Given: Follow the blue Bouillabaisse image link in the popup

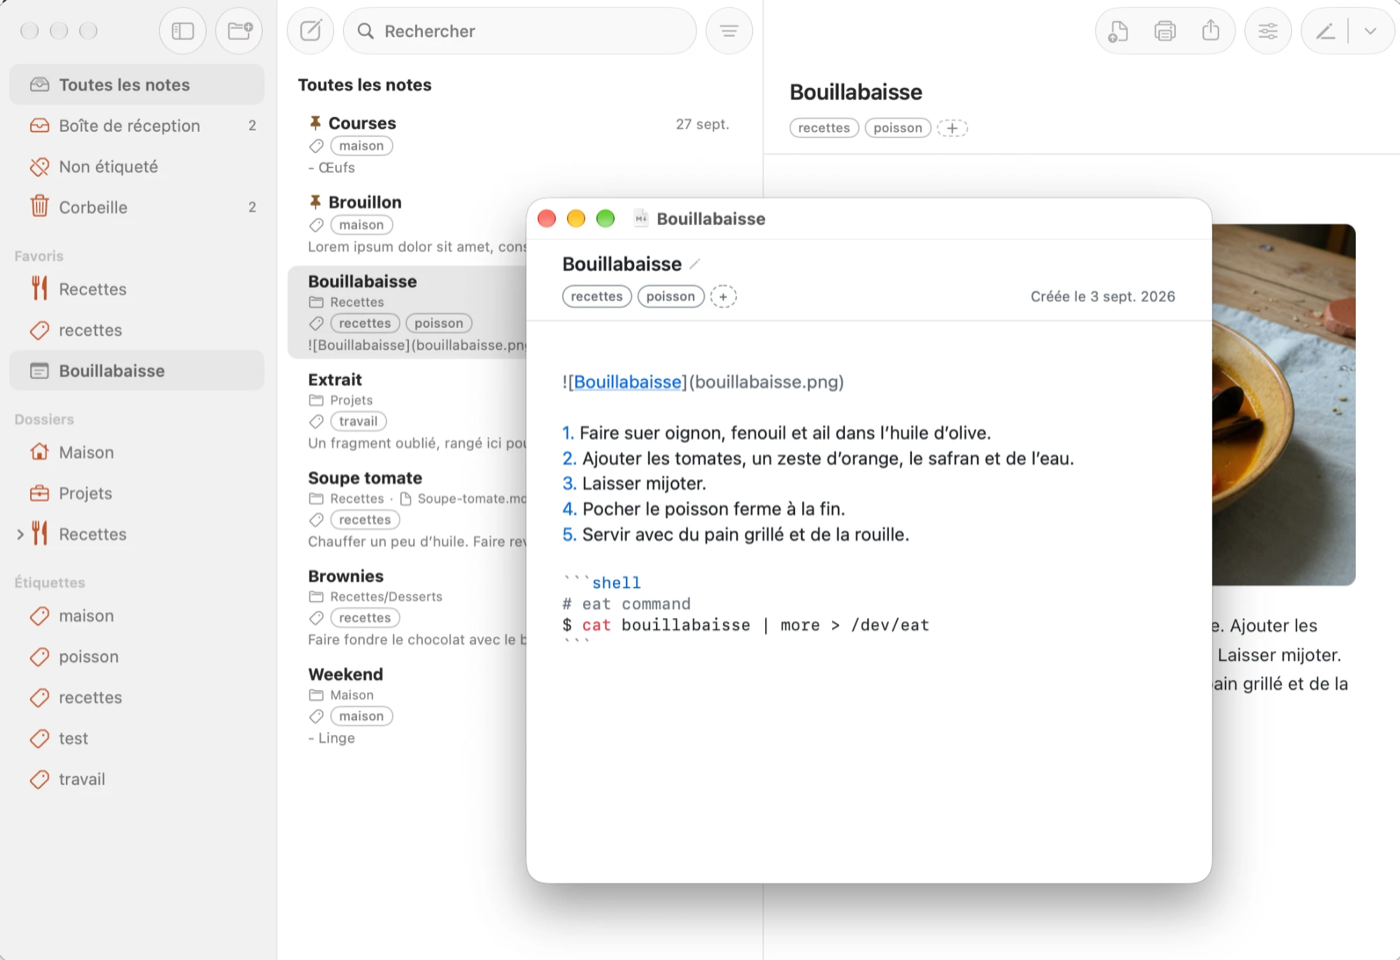Looking at the screenshot, I should pyautogui.click(x=628, y=382).
